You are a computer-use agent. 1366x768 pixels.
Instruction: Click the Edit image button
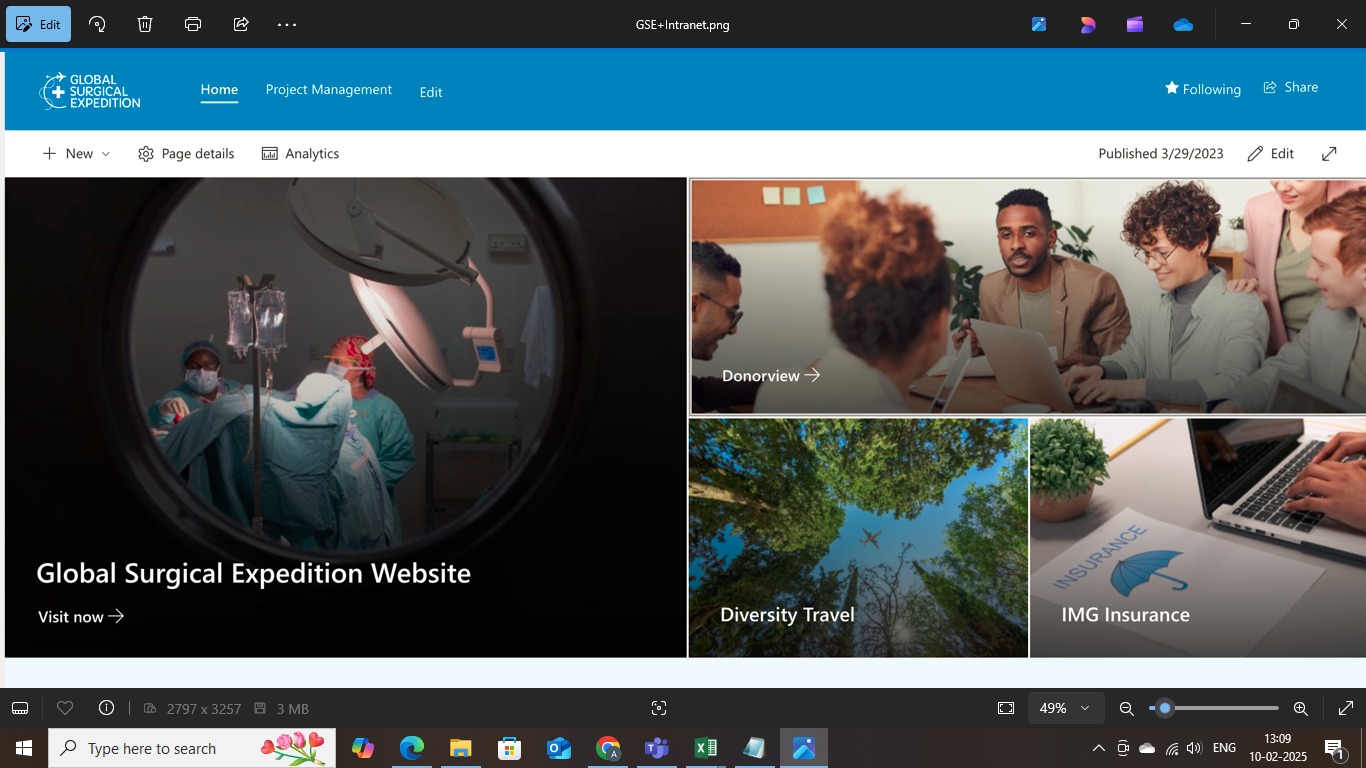[x=39, y=24]
